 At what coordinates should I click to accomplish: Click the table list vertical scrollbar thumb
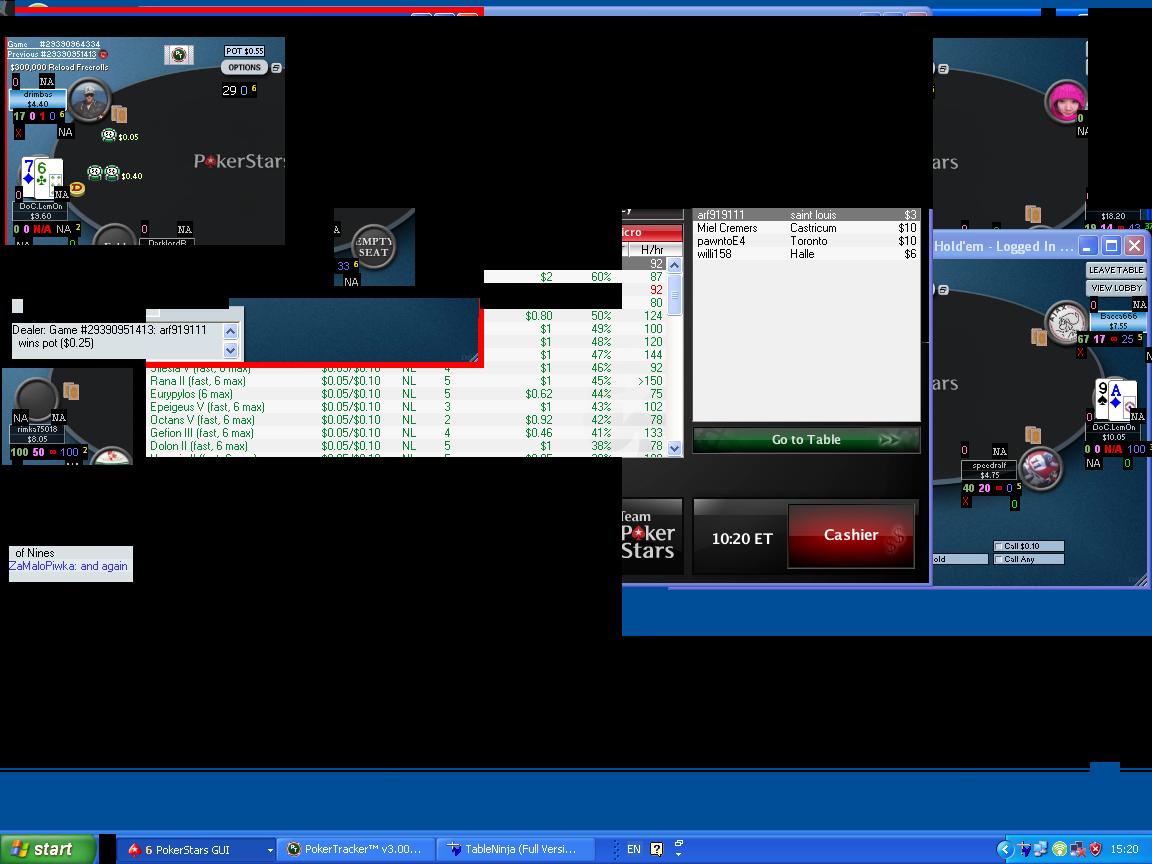click(674, 294)
